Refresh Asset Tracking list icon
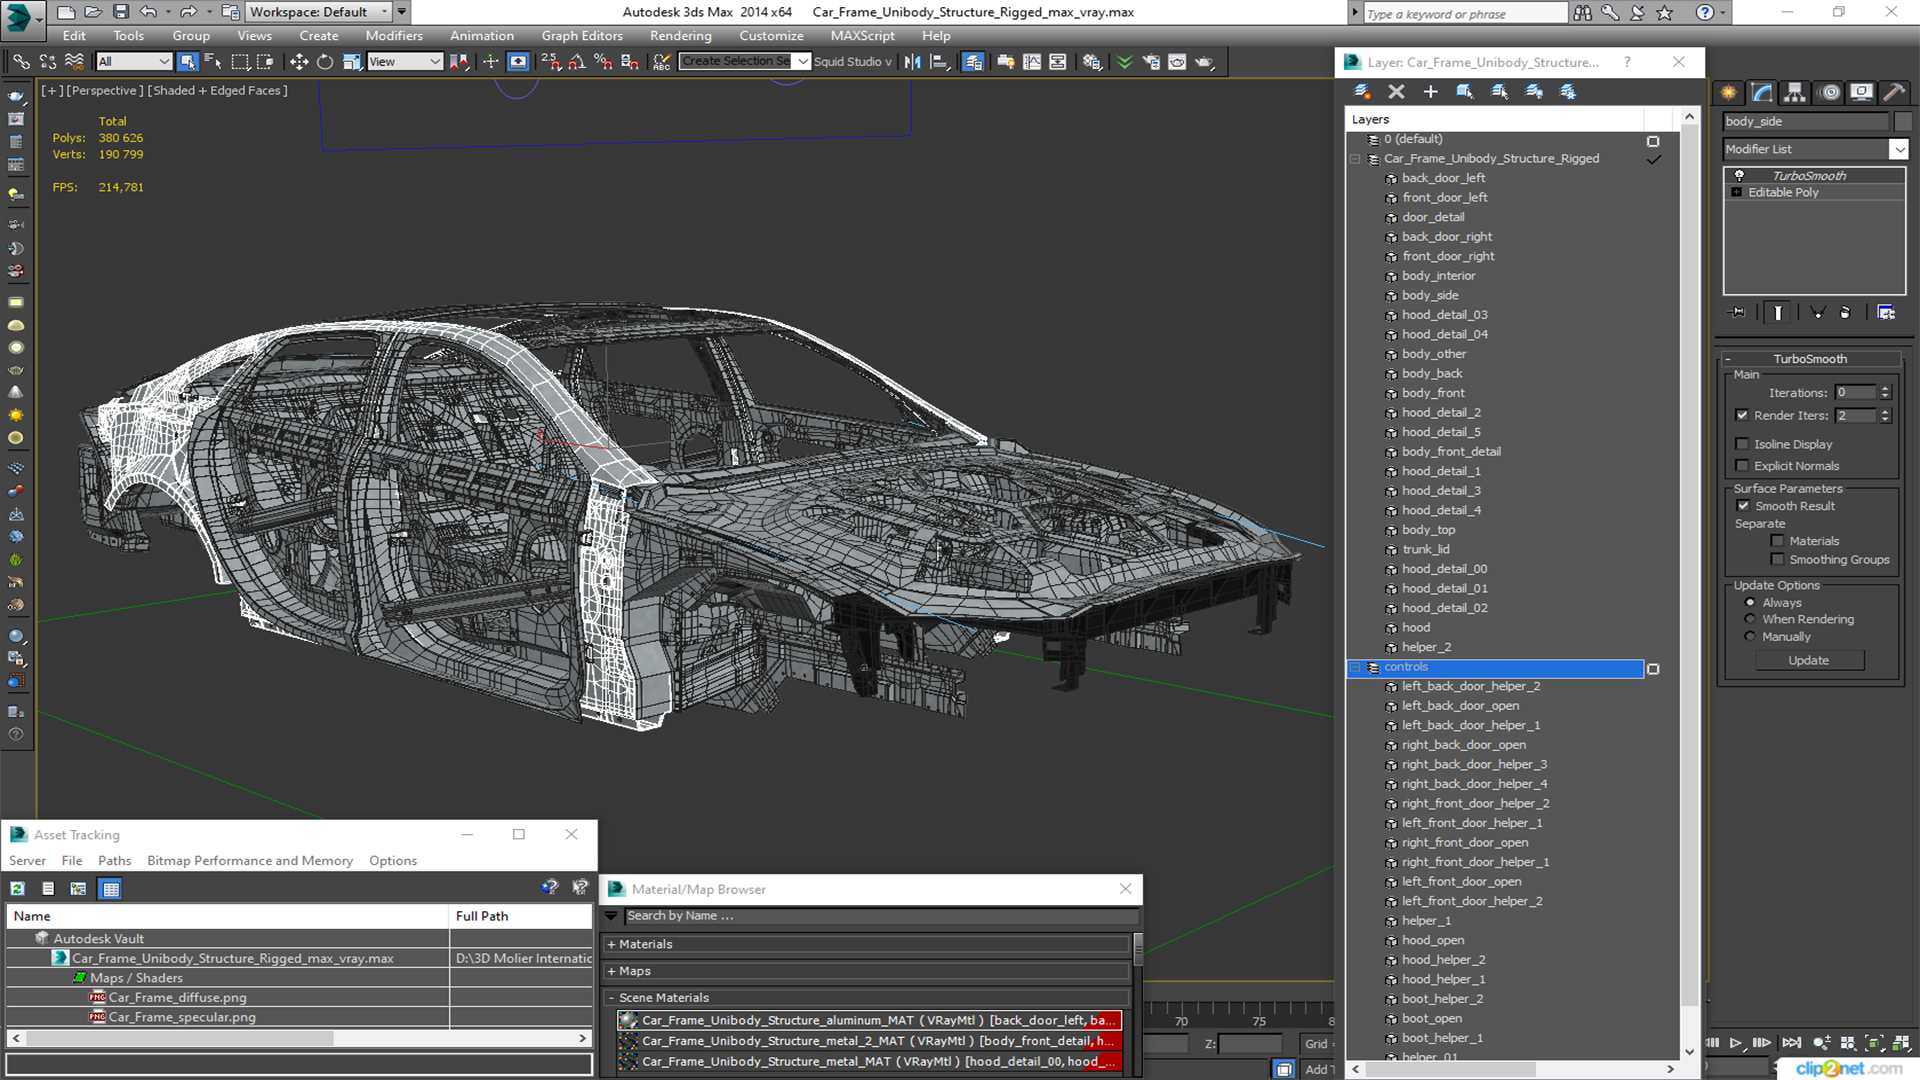Image resolution: width=1920 pixels, height=1080 pixels. pos(17,888)
